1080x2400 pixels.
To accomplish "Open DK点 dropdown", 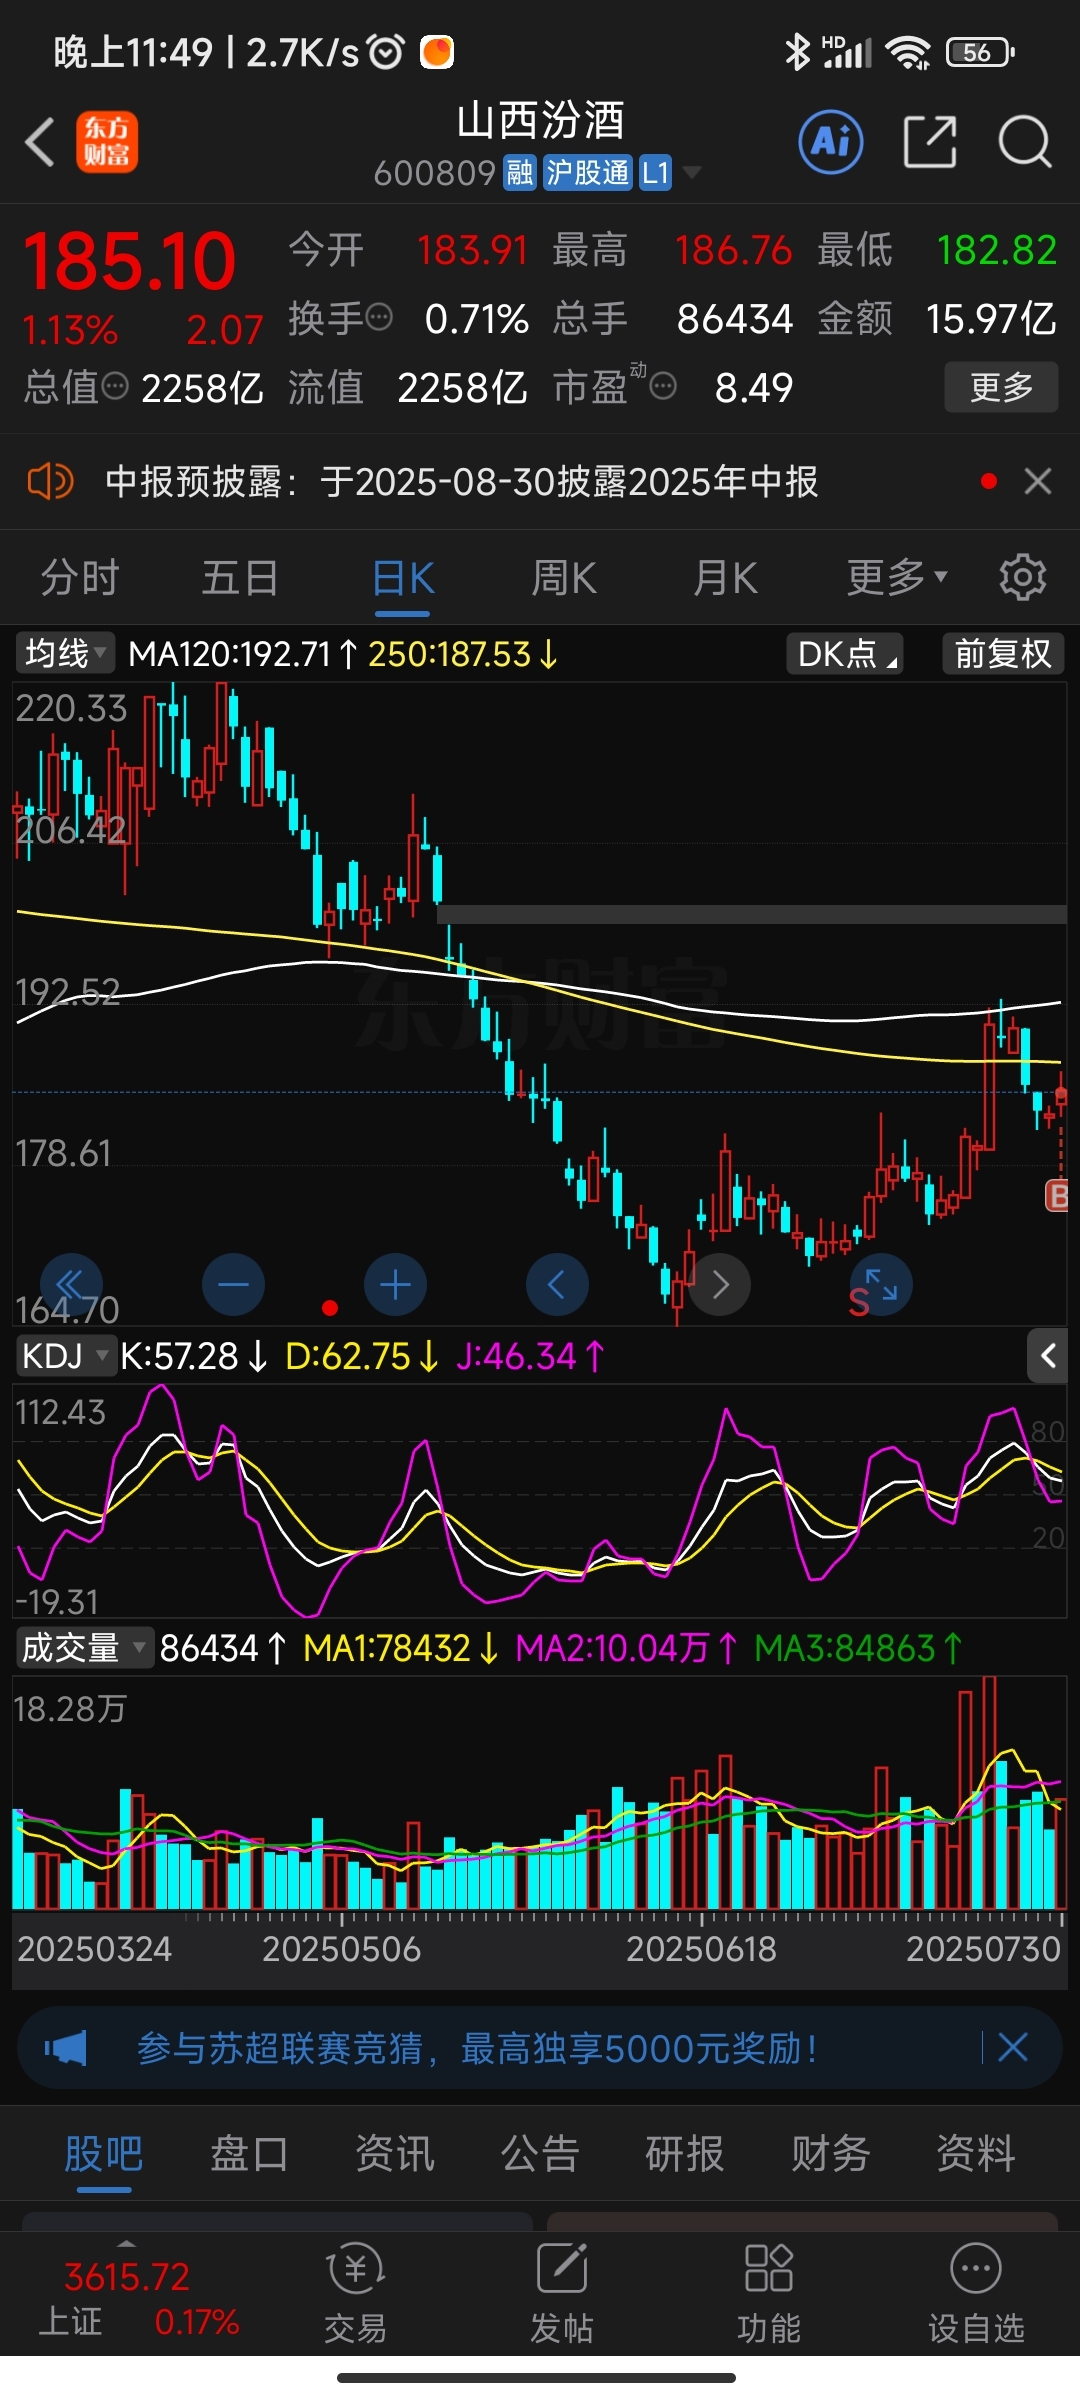I will pos(845,654).
